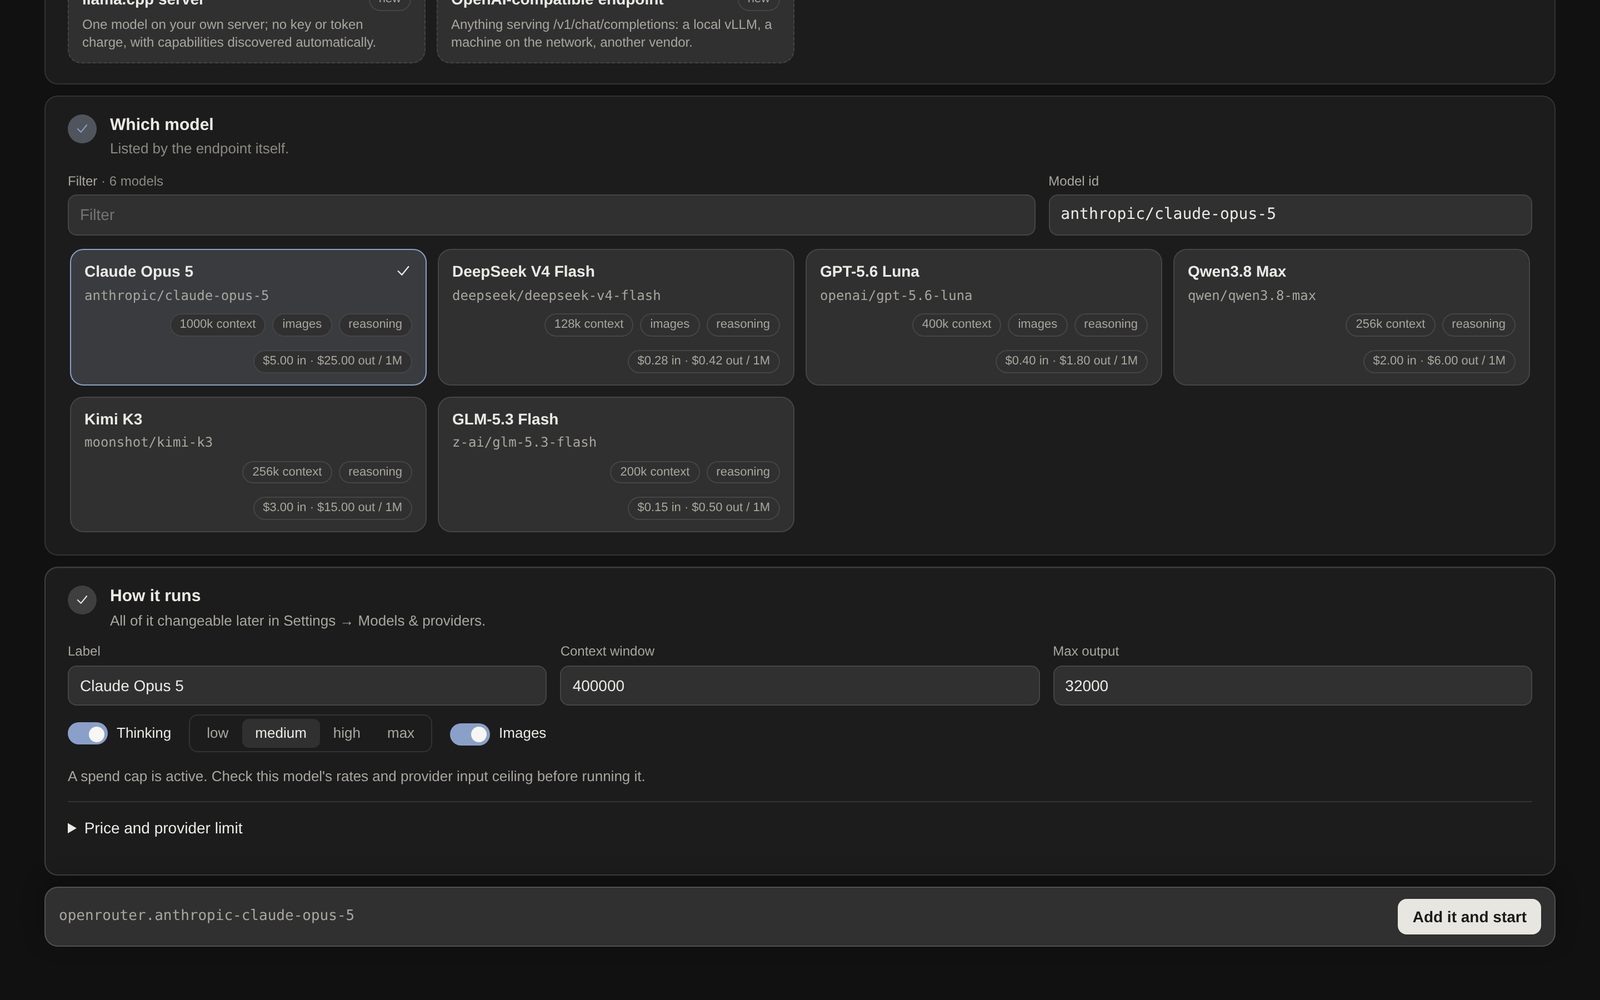Click the Model id field

(1290, 215)
